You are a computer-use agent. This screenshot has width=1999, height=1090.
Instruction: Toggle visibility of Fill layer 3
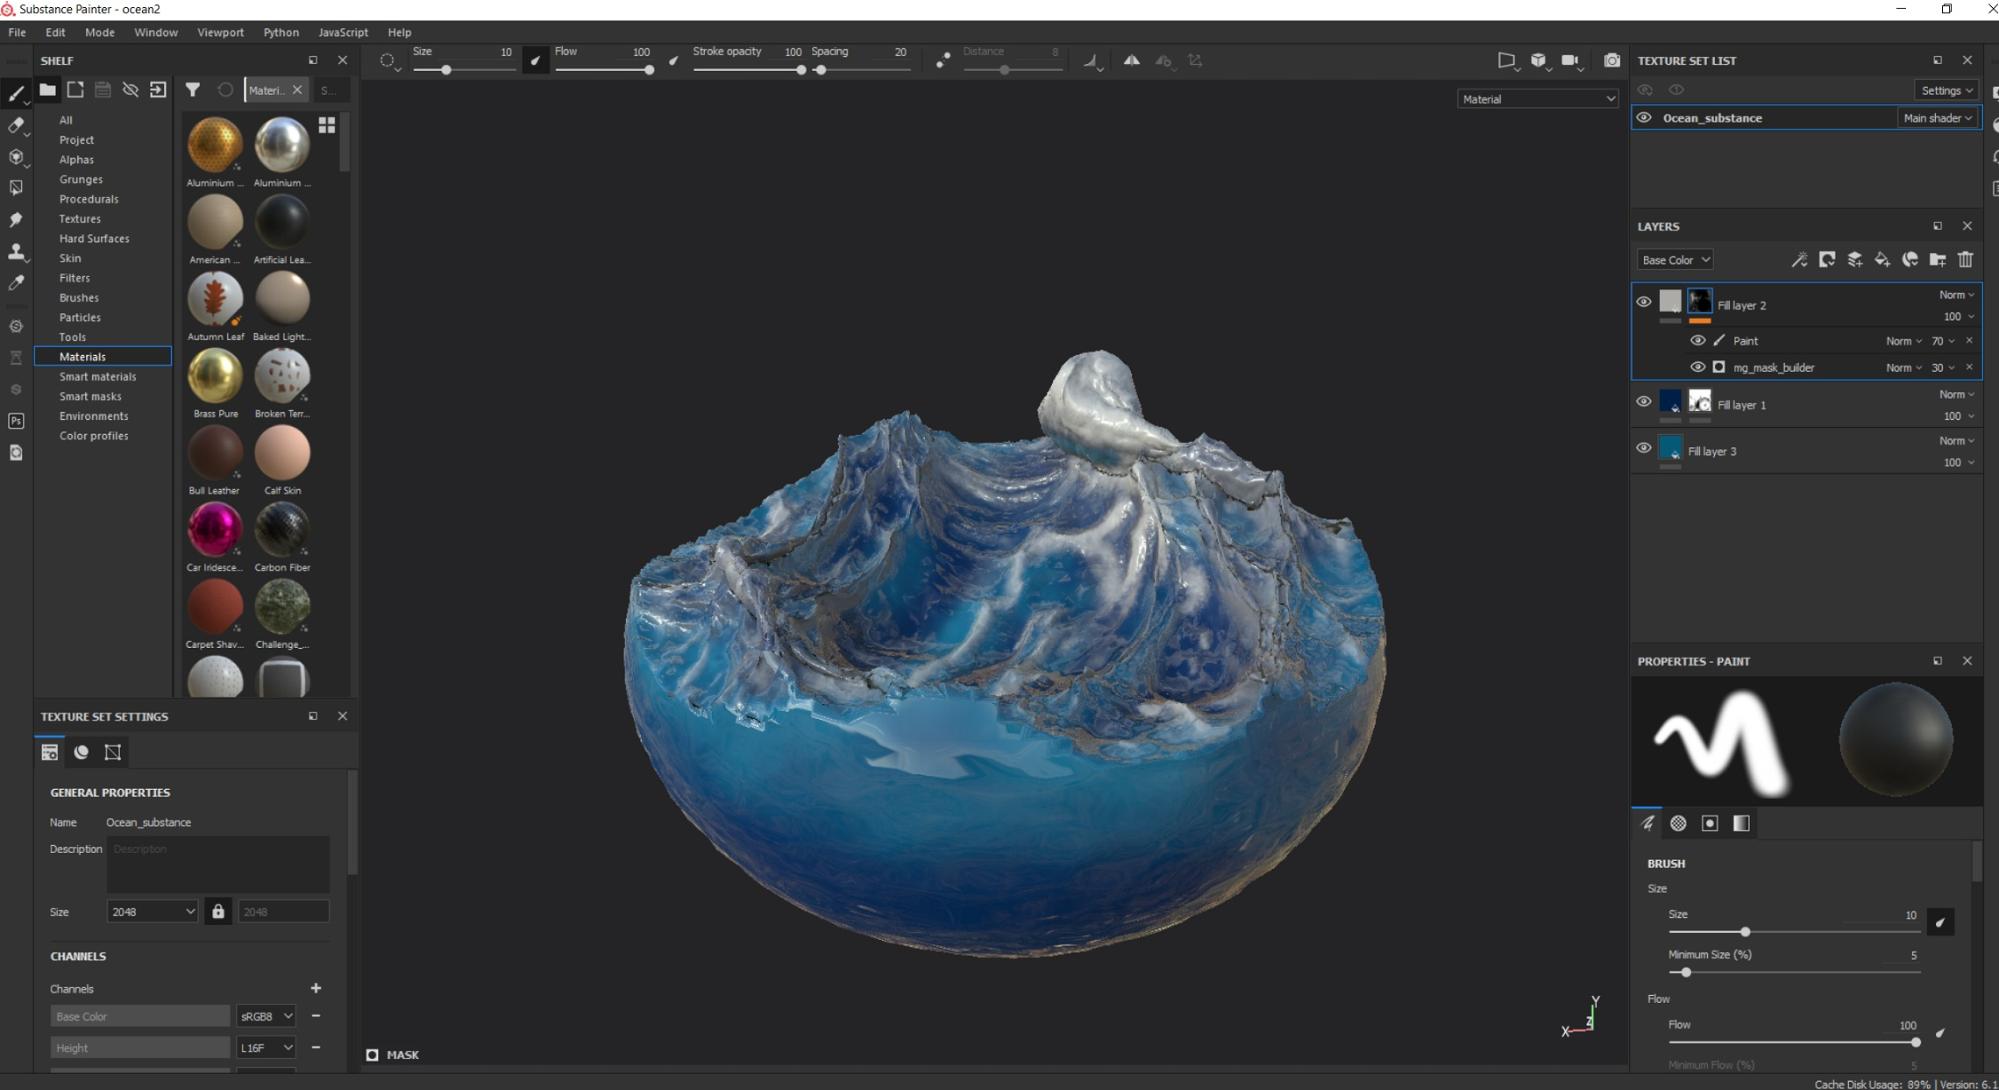(1643, 448)
